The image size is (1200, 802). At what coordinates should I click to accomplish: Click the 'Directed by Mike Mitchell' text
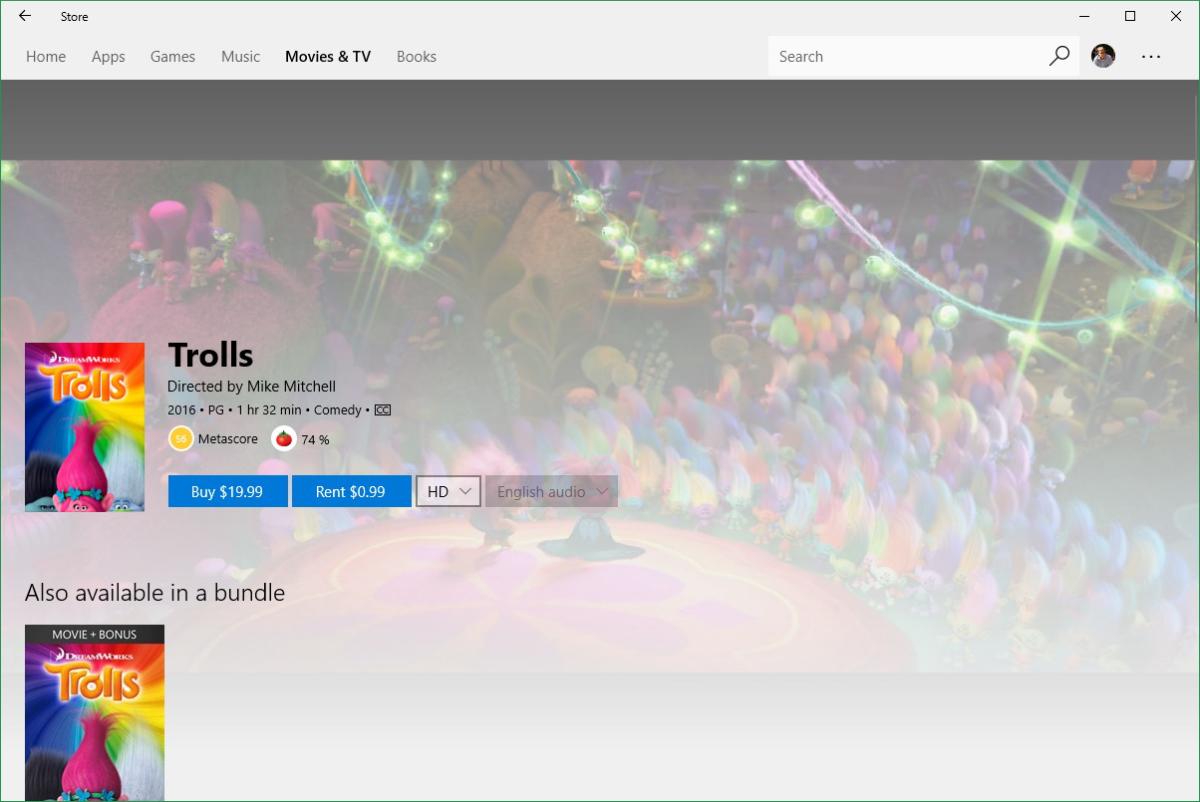point(251,386)
